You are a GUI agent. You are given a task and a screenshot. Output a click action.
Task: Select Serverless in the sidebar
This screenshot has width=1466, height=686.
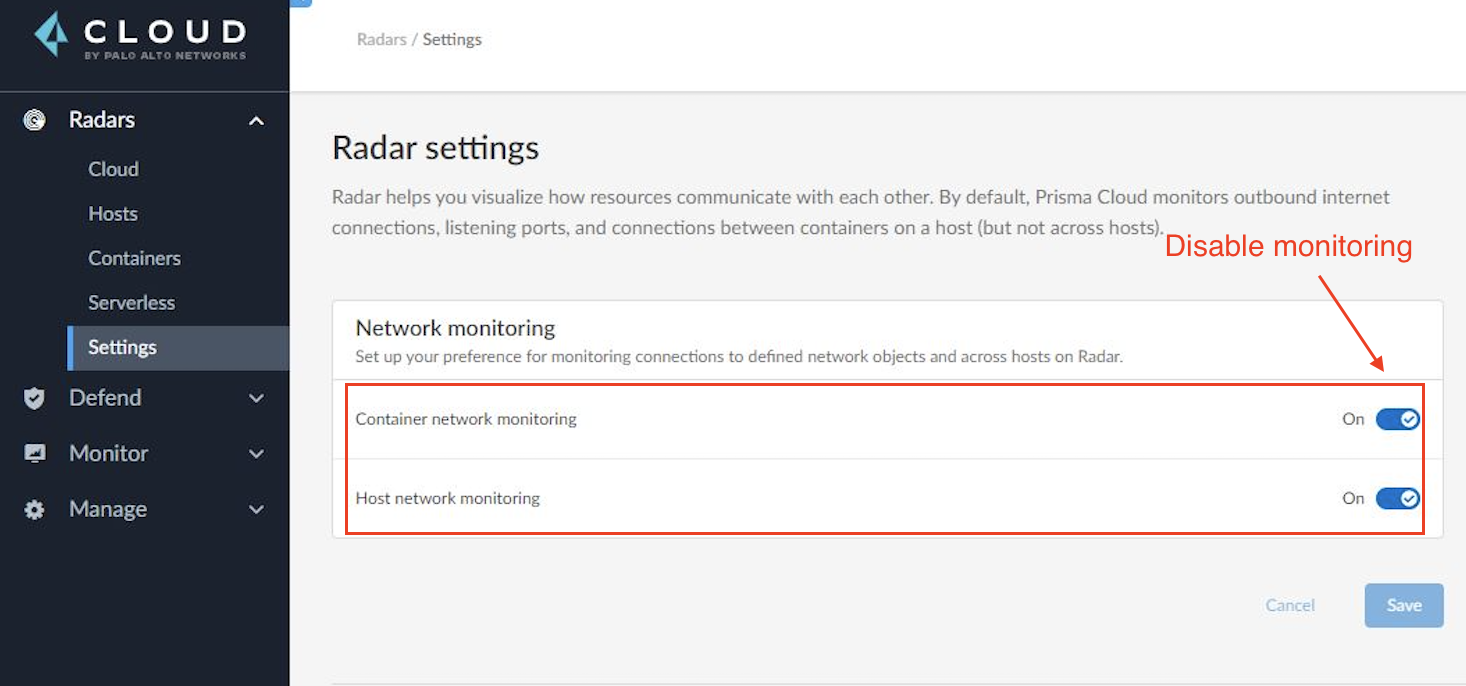[131, 303]
